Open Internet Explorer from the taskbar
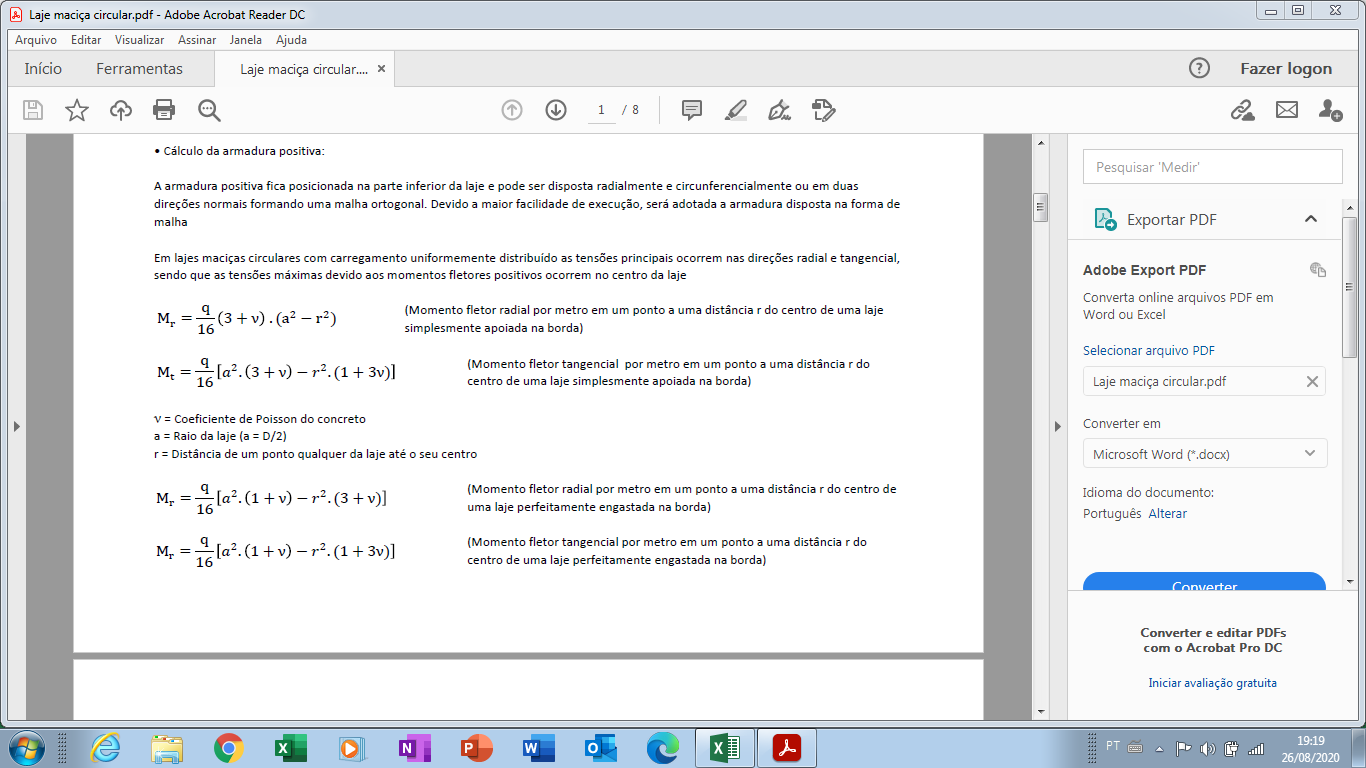Viewport: 1366px width, 768px height. coord(105,747)
